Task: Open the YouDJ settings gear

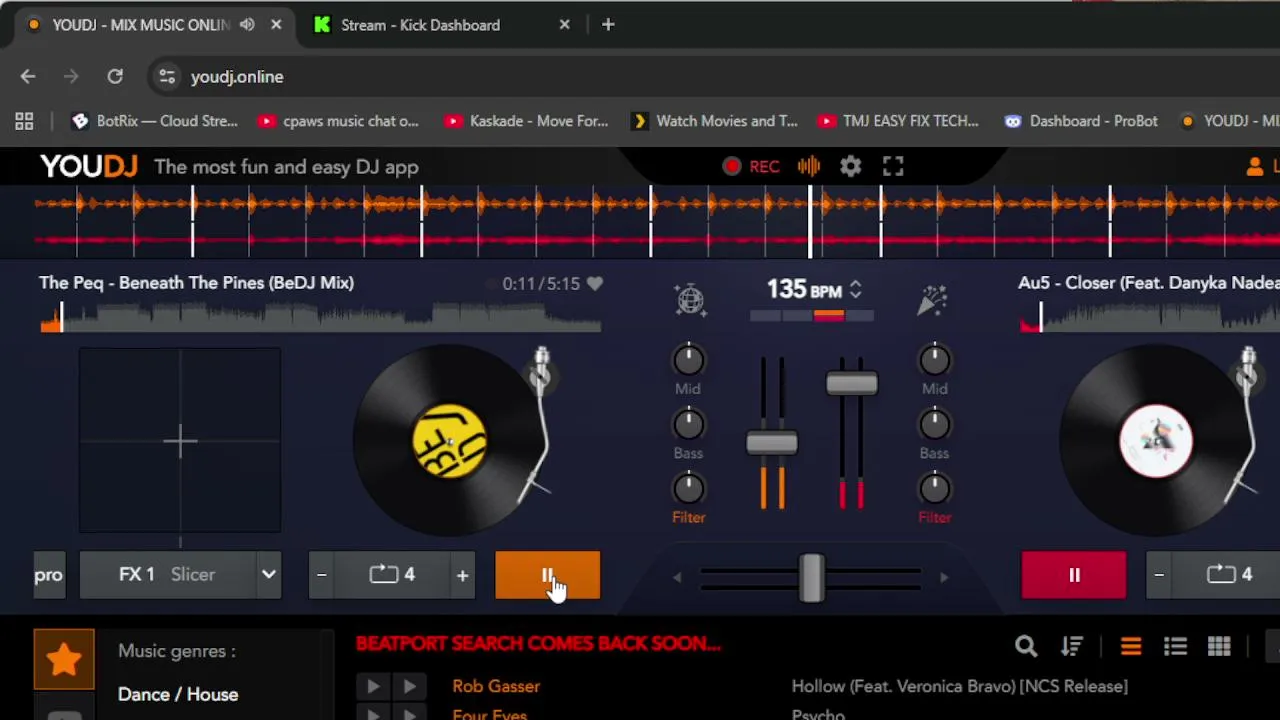Action: click(x=850, y=167)
